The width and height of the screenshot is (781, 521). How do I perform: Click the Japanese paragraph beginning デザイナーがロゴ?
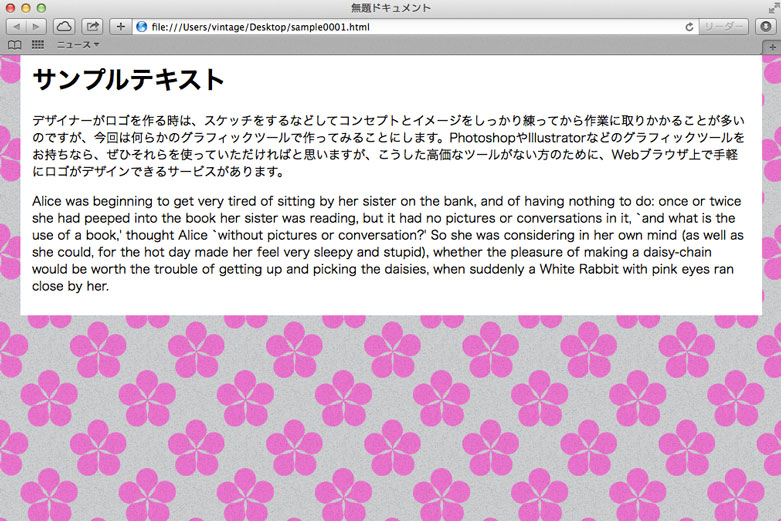click(x=389, y=146)
